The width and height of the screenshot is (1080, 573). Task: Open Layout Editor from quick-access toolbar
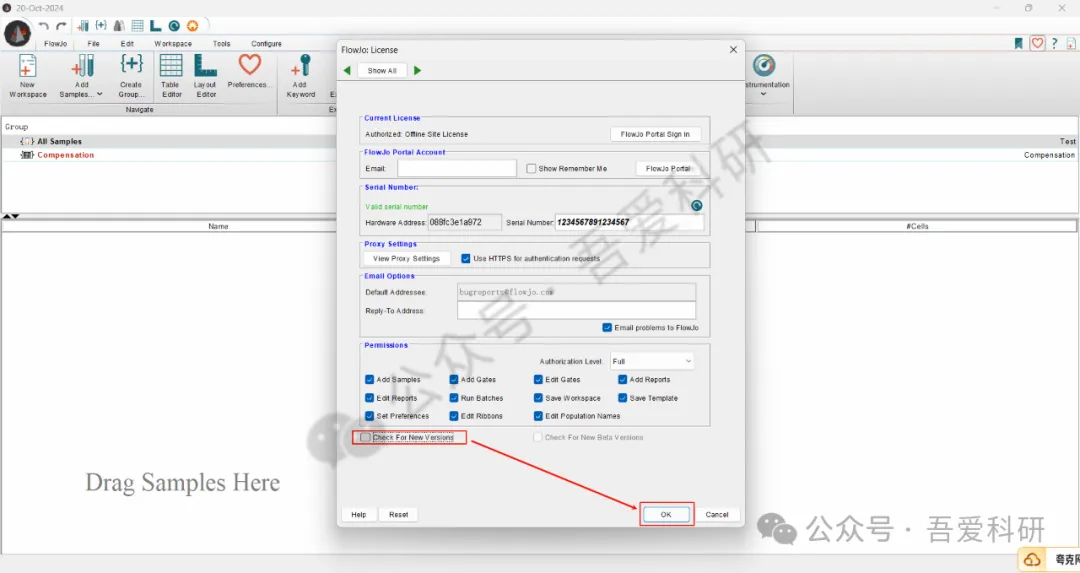click(x=156, y=26)
